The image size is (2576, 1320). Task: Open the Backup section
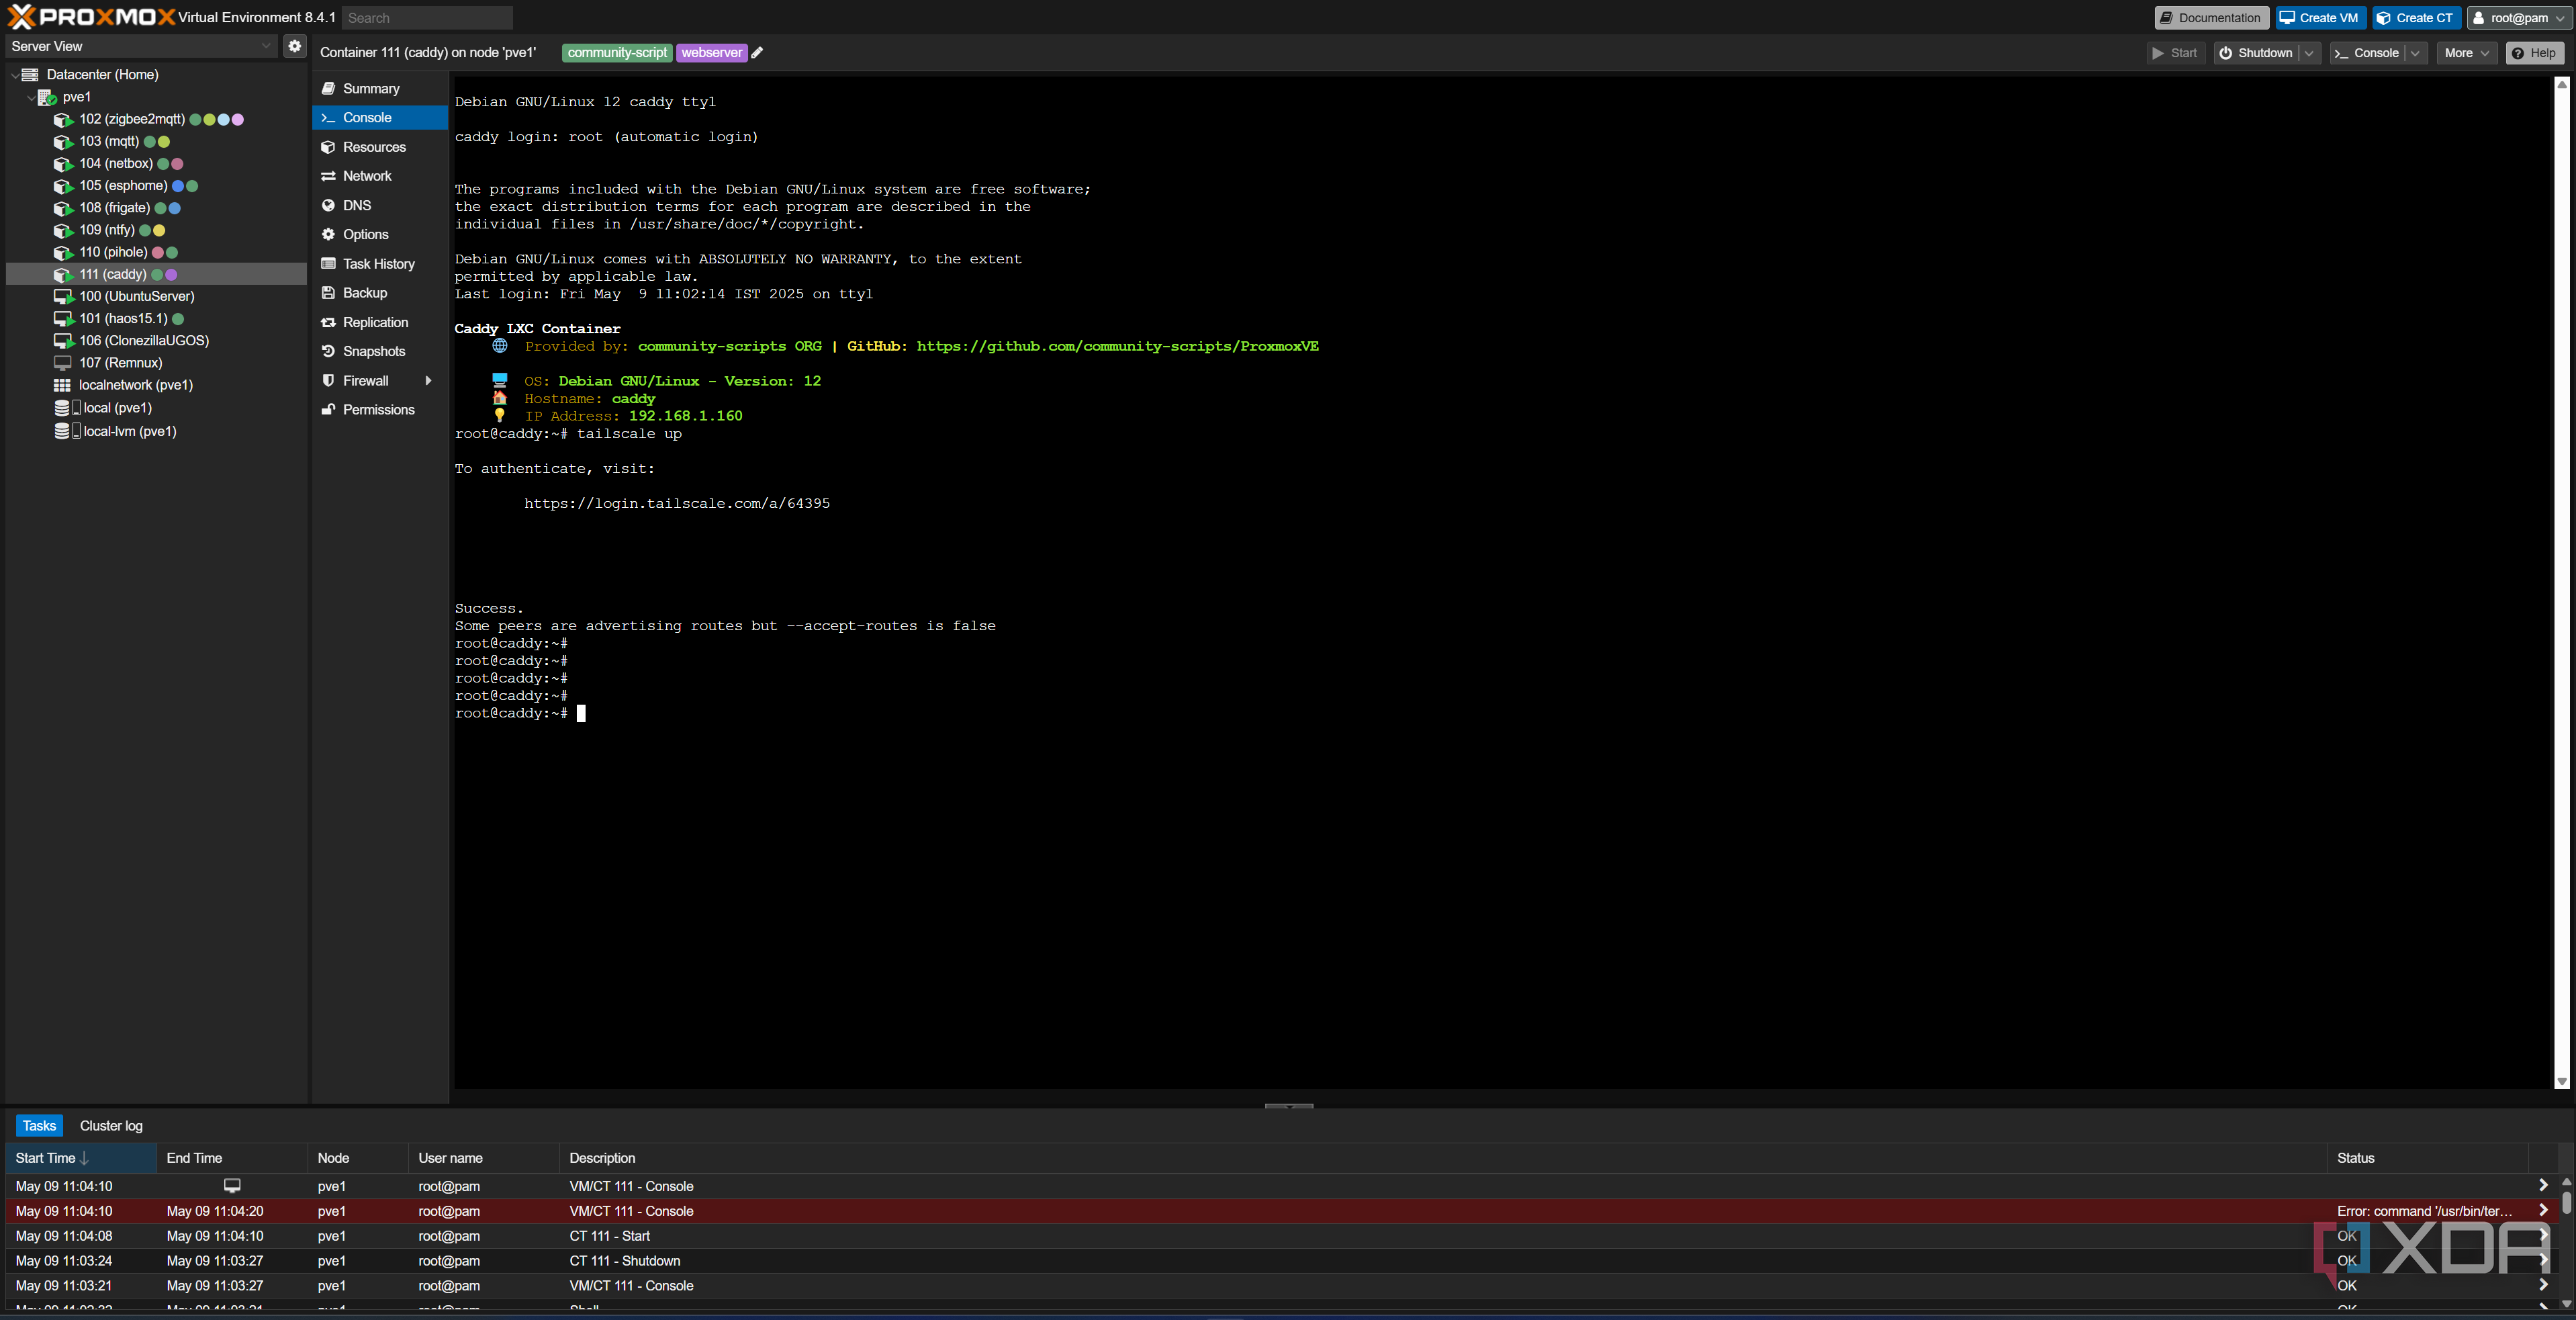[x=364, y=293]
